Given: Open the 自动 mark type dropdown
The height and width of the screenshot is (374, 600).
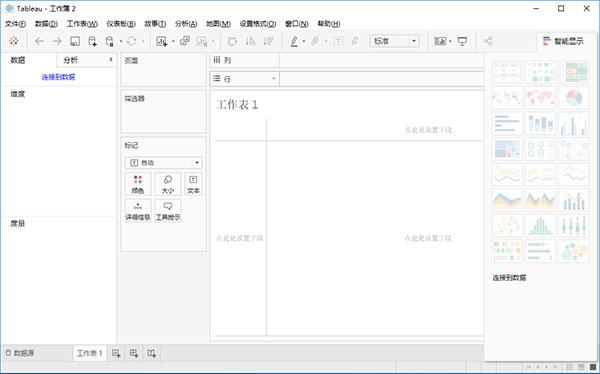Looking at the screenshot, I should pos(163,163).
